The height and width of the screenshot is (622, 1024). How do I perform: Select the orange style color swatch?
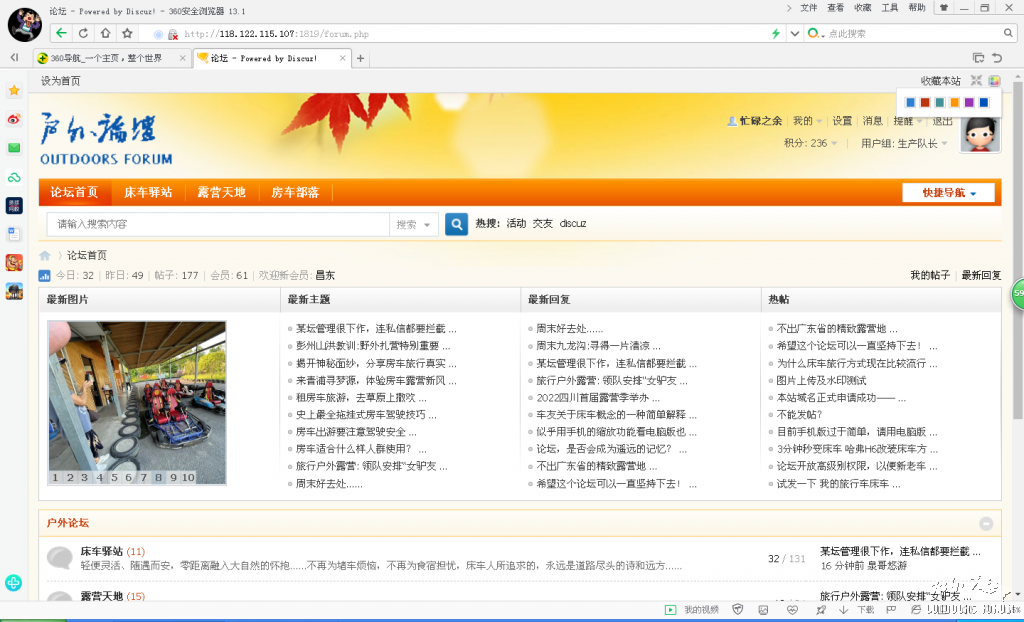(954, 103)
